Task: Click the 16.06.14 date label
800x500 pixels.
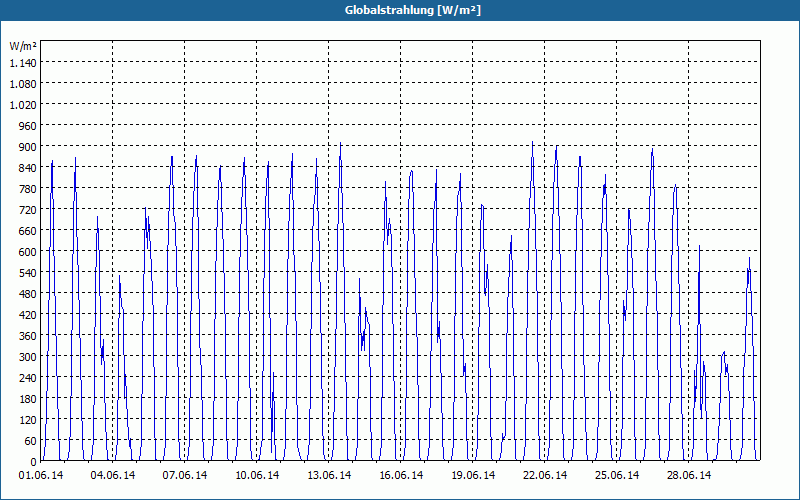Action: [x=401, y=476]
